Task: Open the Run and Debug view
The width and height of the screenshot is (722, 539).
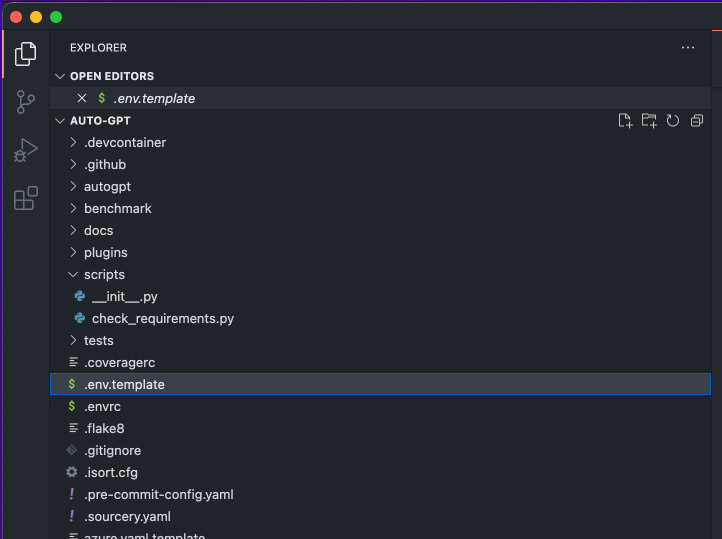Action: 25,150
